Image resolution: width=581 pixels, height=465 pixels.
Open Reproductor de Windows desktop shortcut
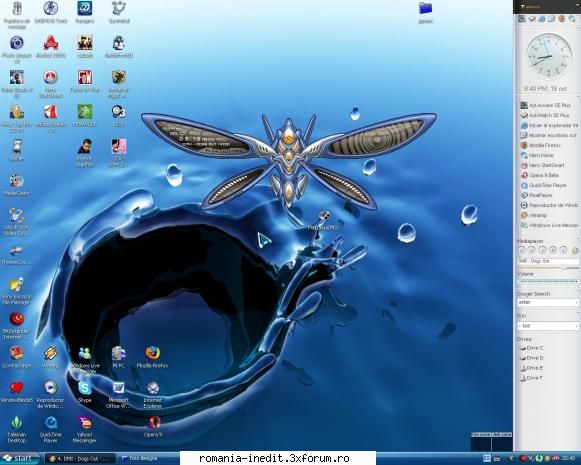50,394
